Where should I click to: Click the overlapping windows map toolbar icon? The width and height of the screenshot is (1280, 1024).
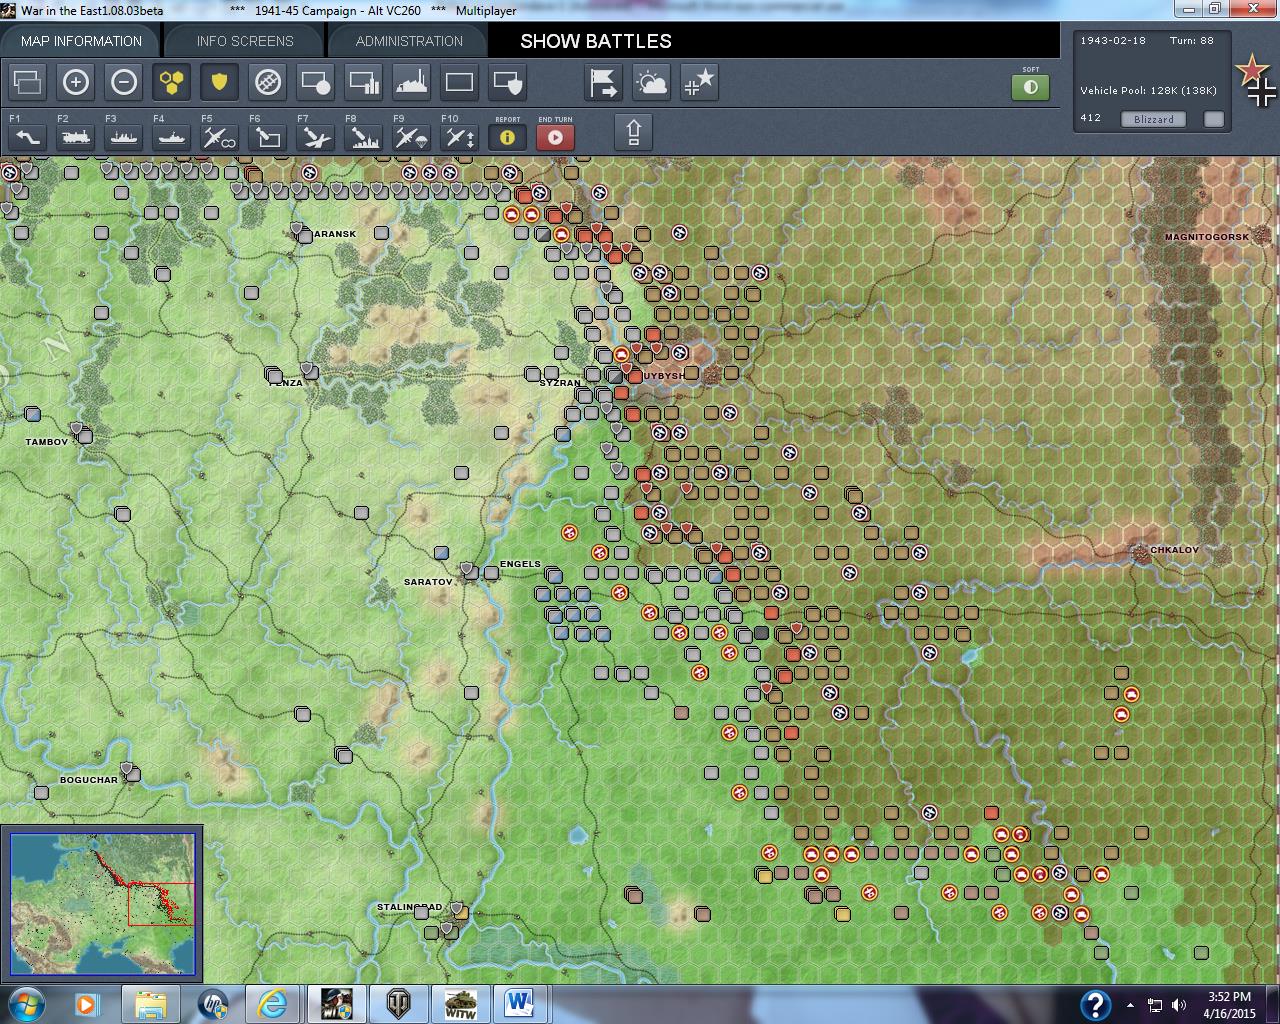28,82
